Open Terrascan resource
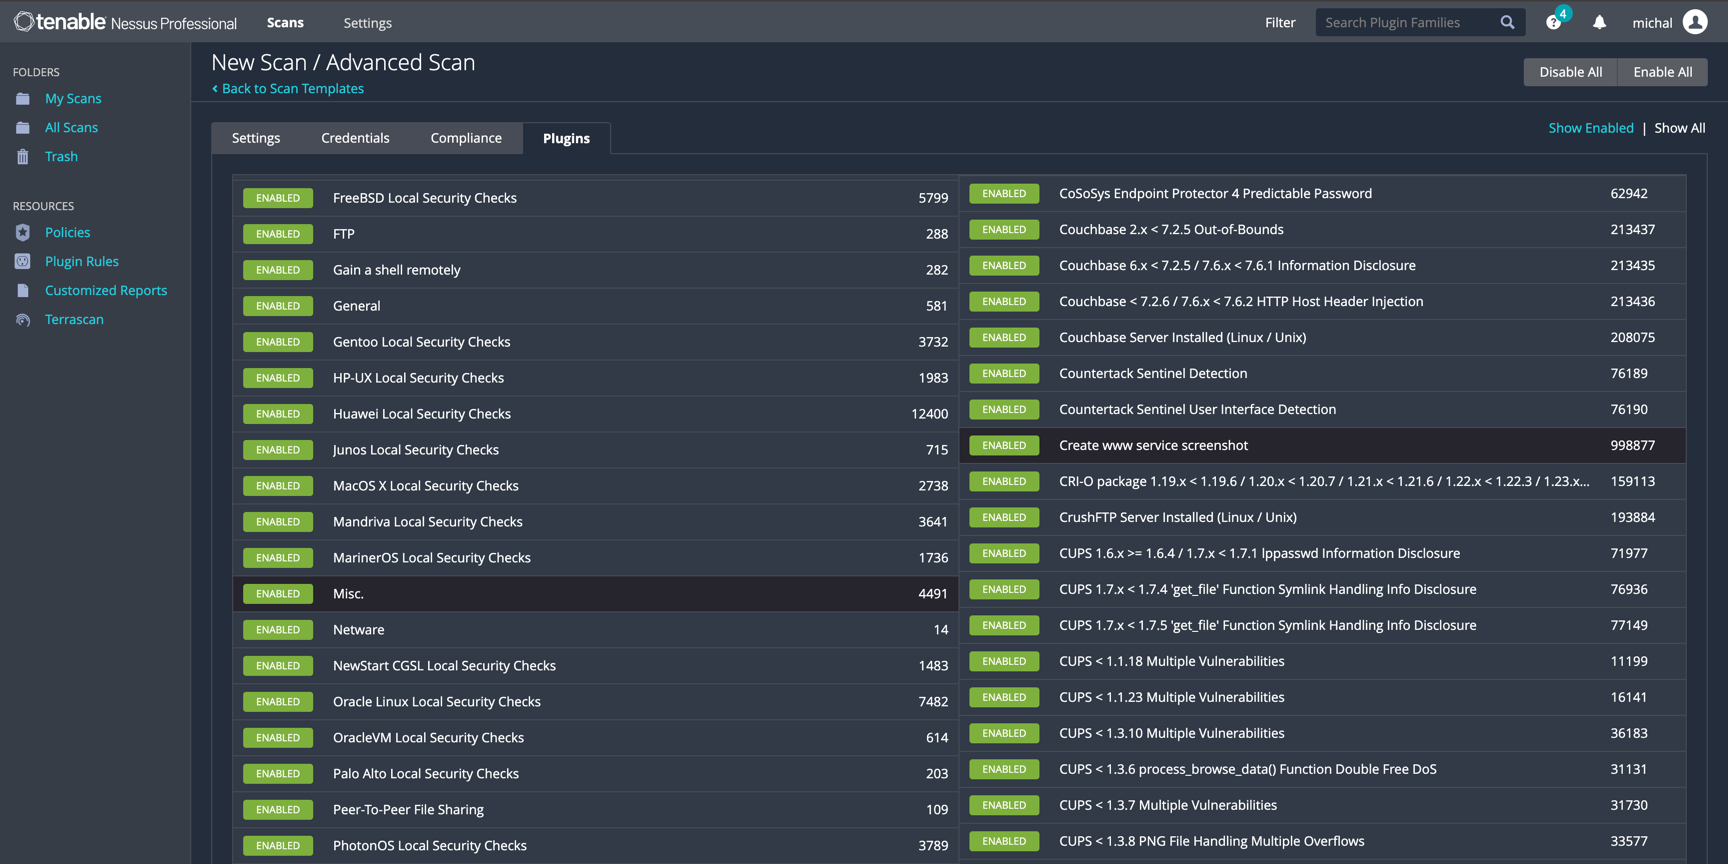The width and height of the screenshot is (1728, 864). click(x=74, y=320)
